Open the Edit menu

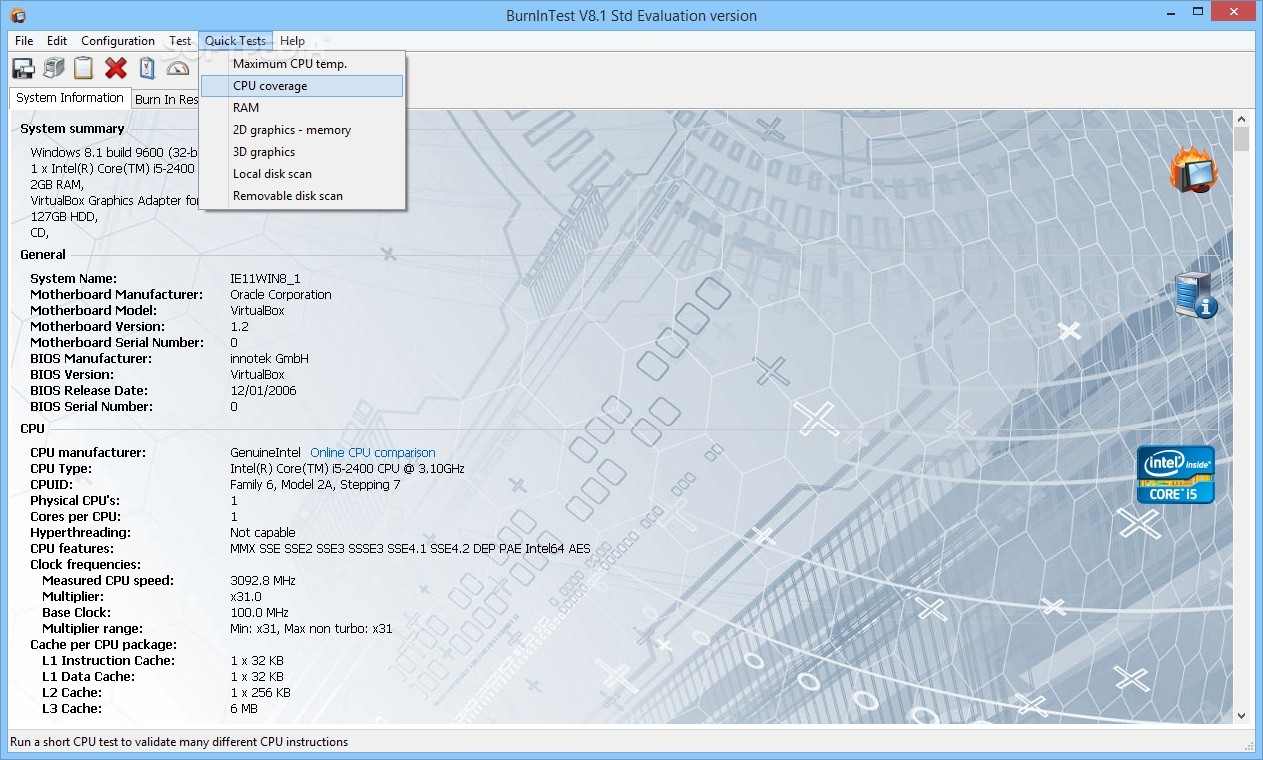(x=57, y=41)
